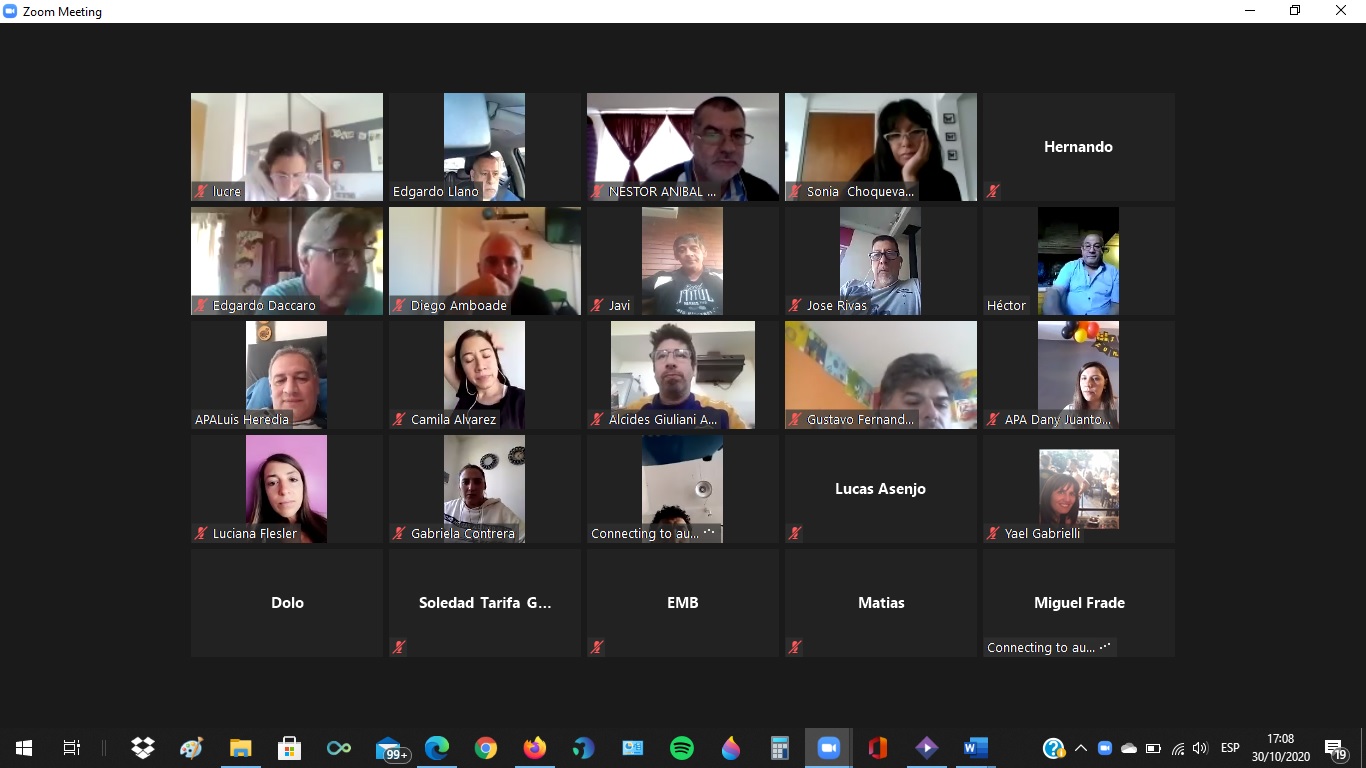Open the Calculator app from taskbar
1366x768 pixels.
[780, 748]
